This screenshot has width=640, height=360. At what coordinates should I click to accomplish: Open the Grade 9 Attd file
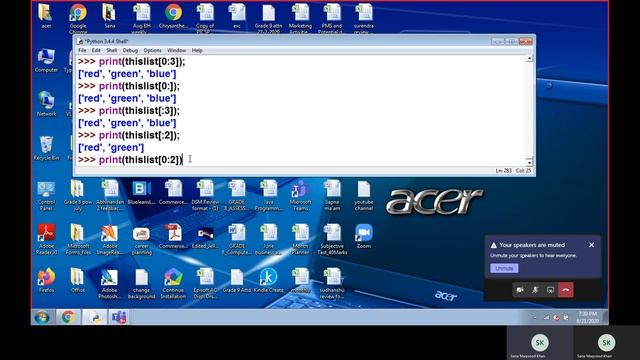point(237,280)
